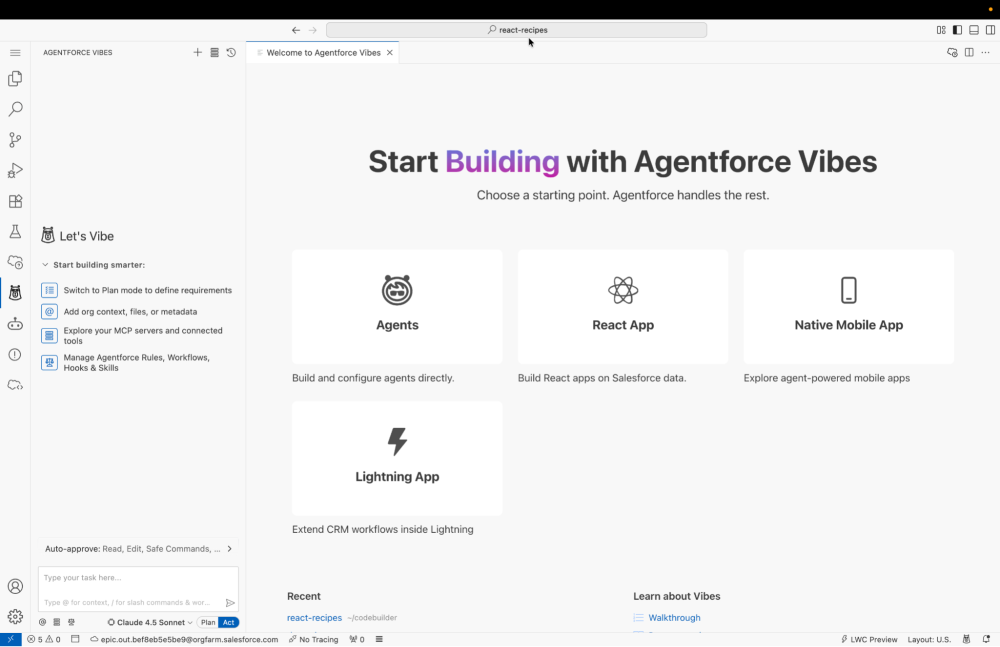The width and height of the screenshot is (1000, 647).
Task: Open Agentforce Vibes chat history icon
Action: click(x=231, y=52)
